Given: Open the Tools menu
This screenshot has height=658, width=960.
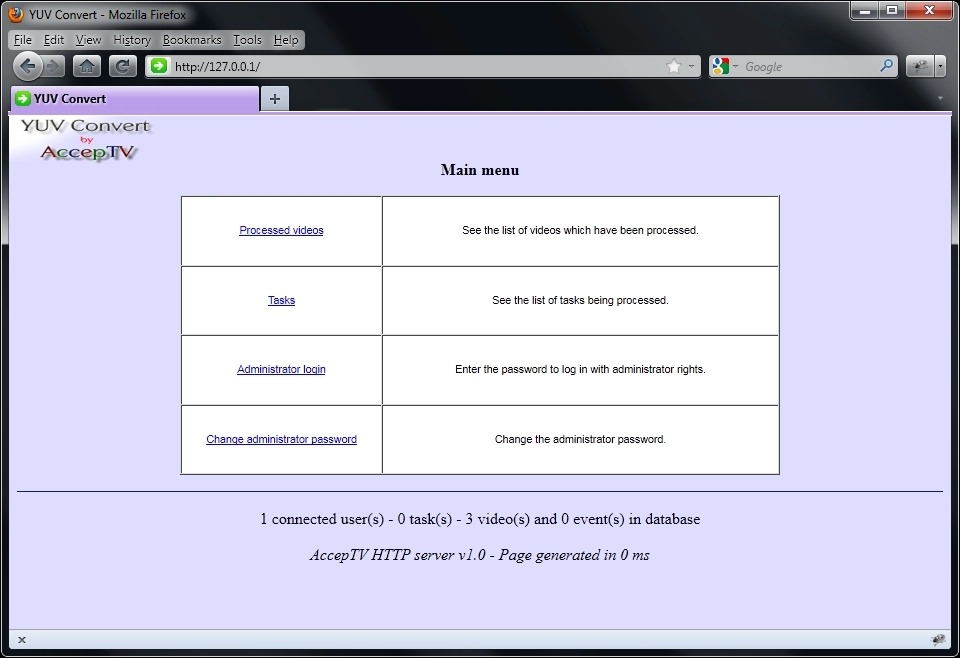Looking at the screenshot, I should [247, 40].
